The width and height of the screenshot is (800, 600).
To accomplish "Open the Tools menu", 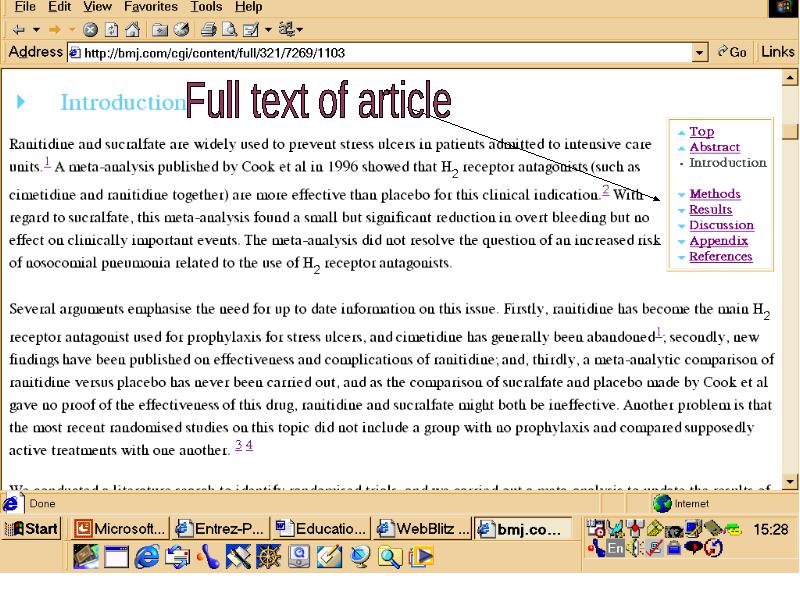I will pyautogui.click(x=206, y=7).
